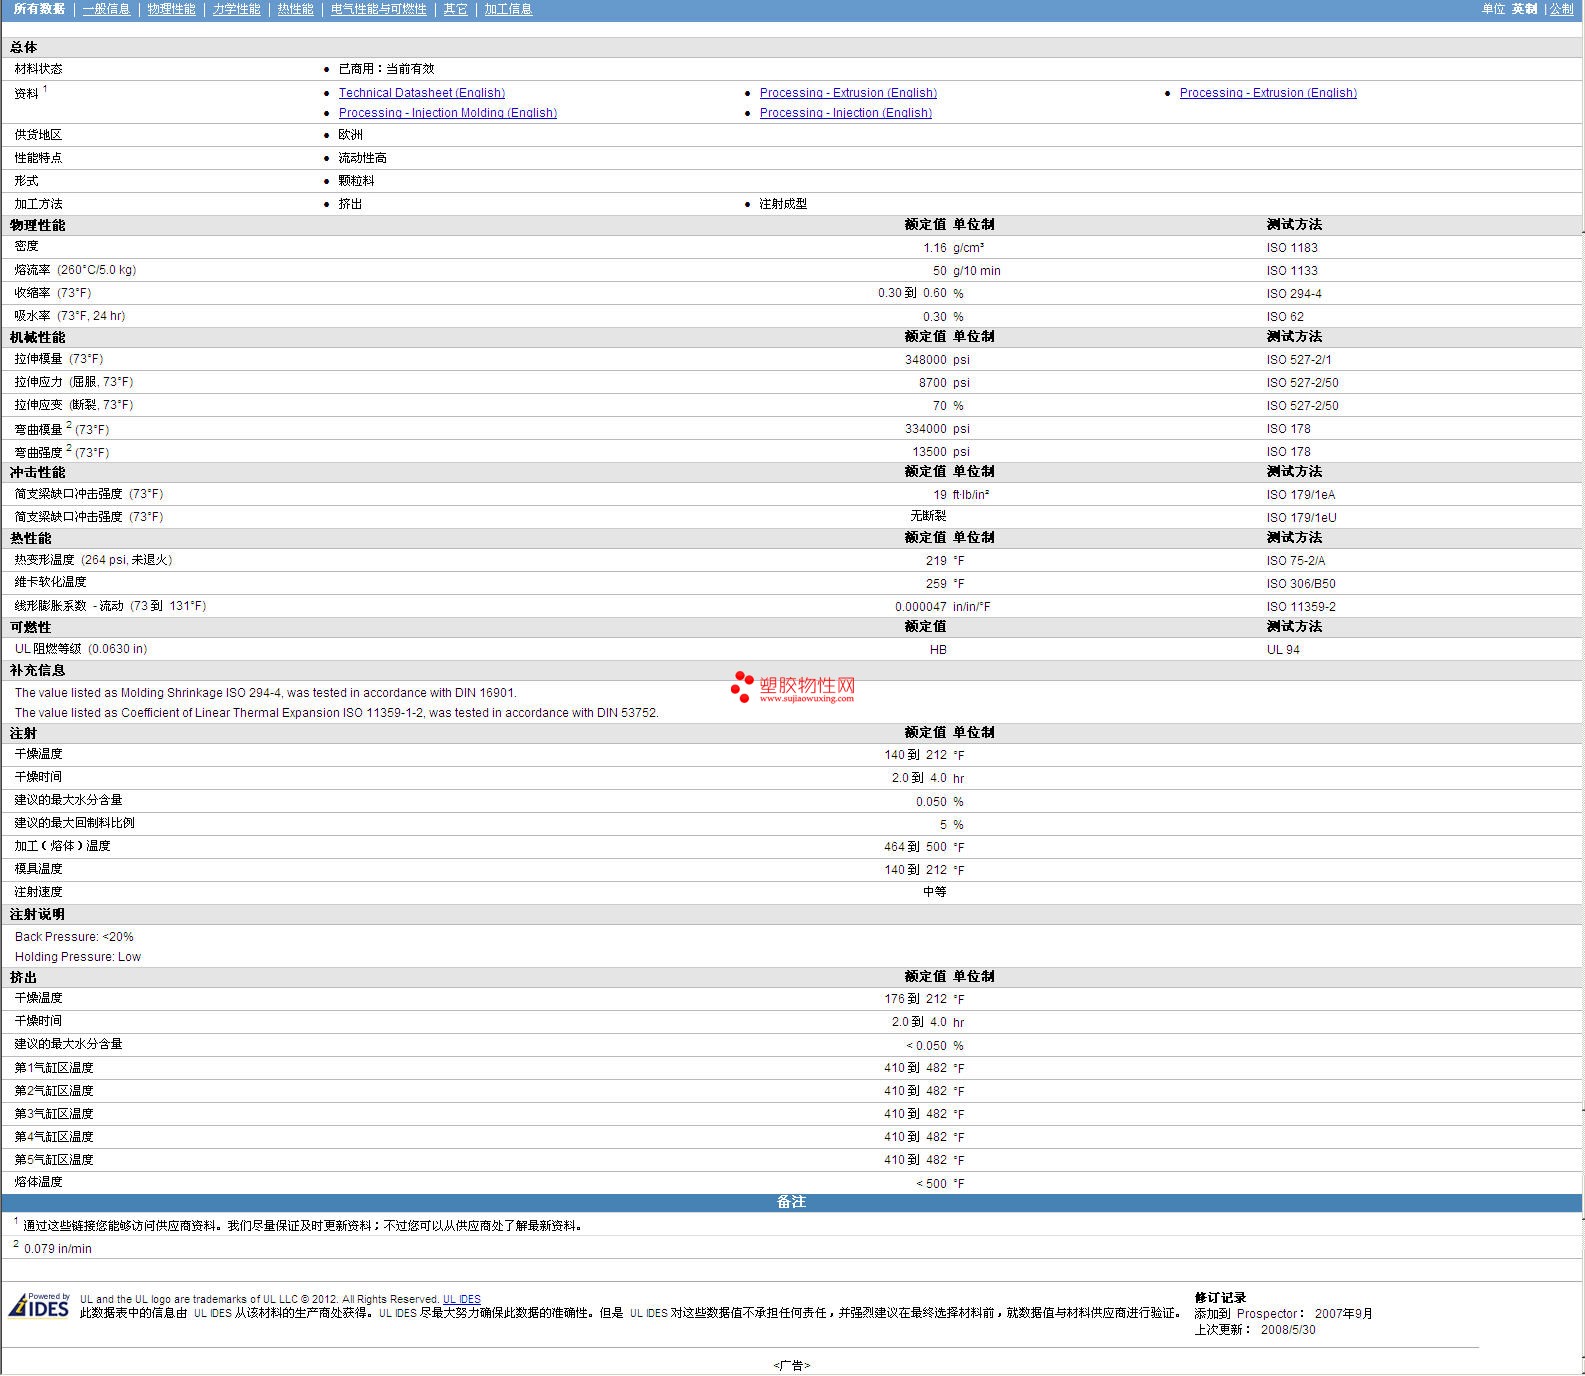Image resolution: width=1585 pixels, height=1376 pixels.
Task: Select the ISO 527-2/1 test method
Action: (1299, 360)
